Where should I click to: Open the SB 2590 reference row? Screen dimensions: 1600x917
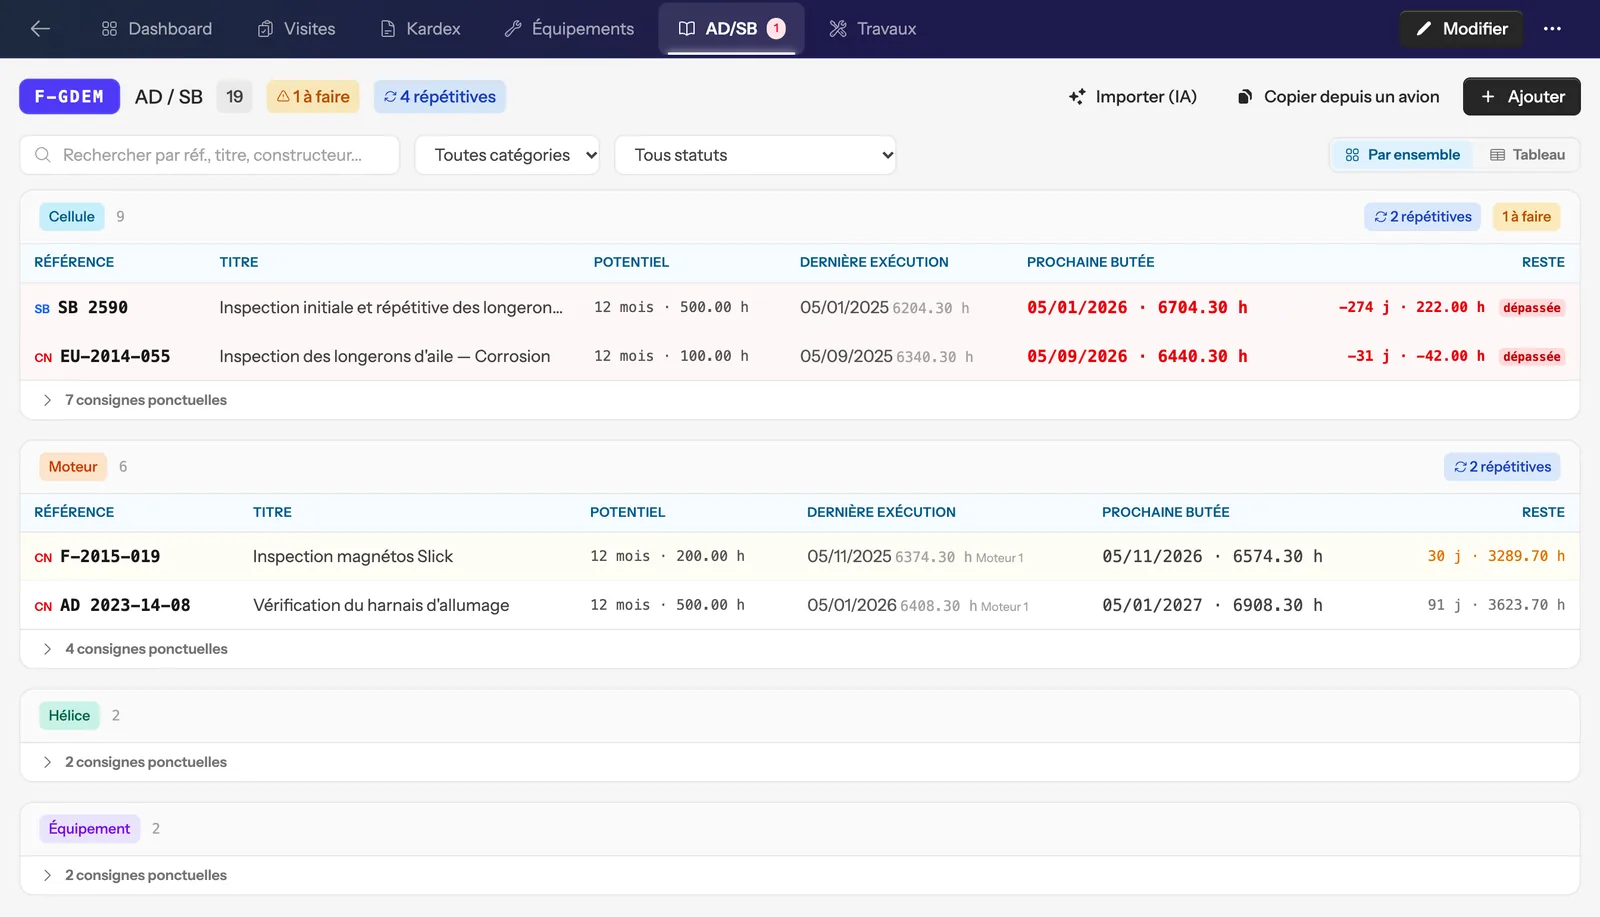800,308
